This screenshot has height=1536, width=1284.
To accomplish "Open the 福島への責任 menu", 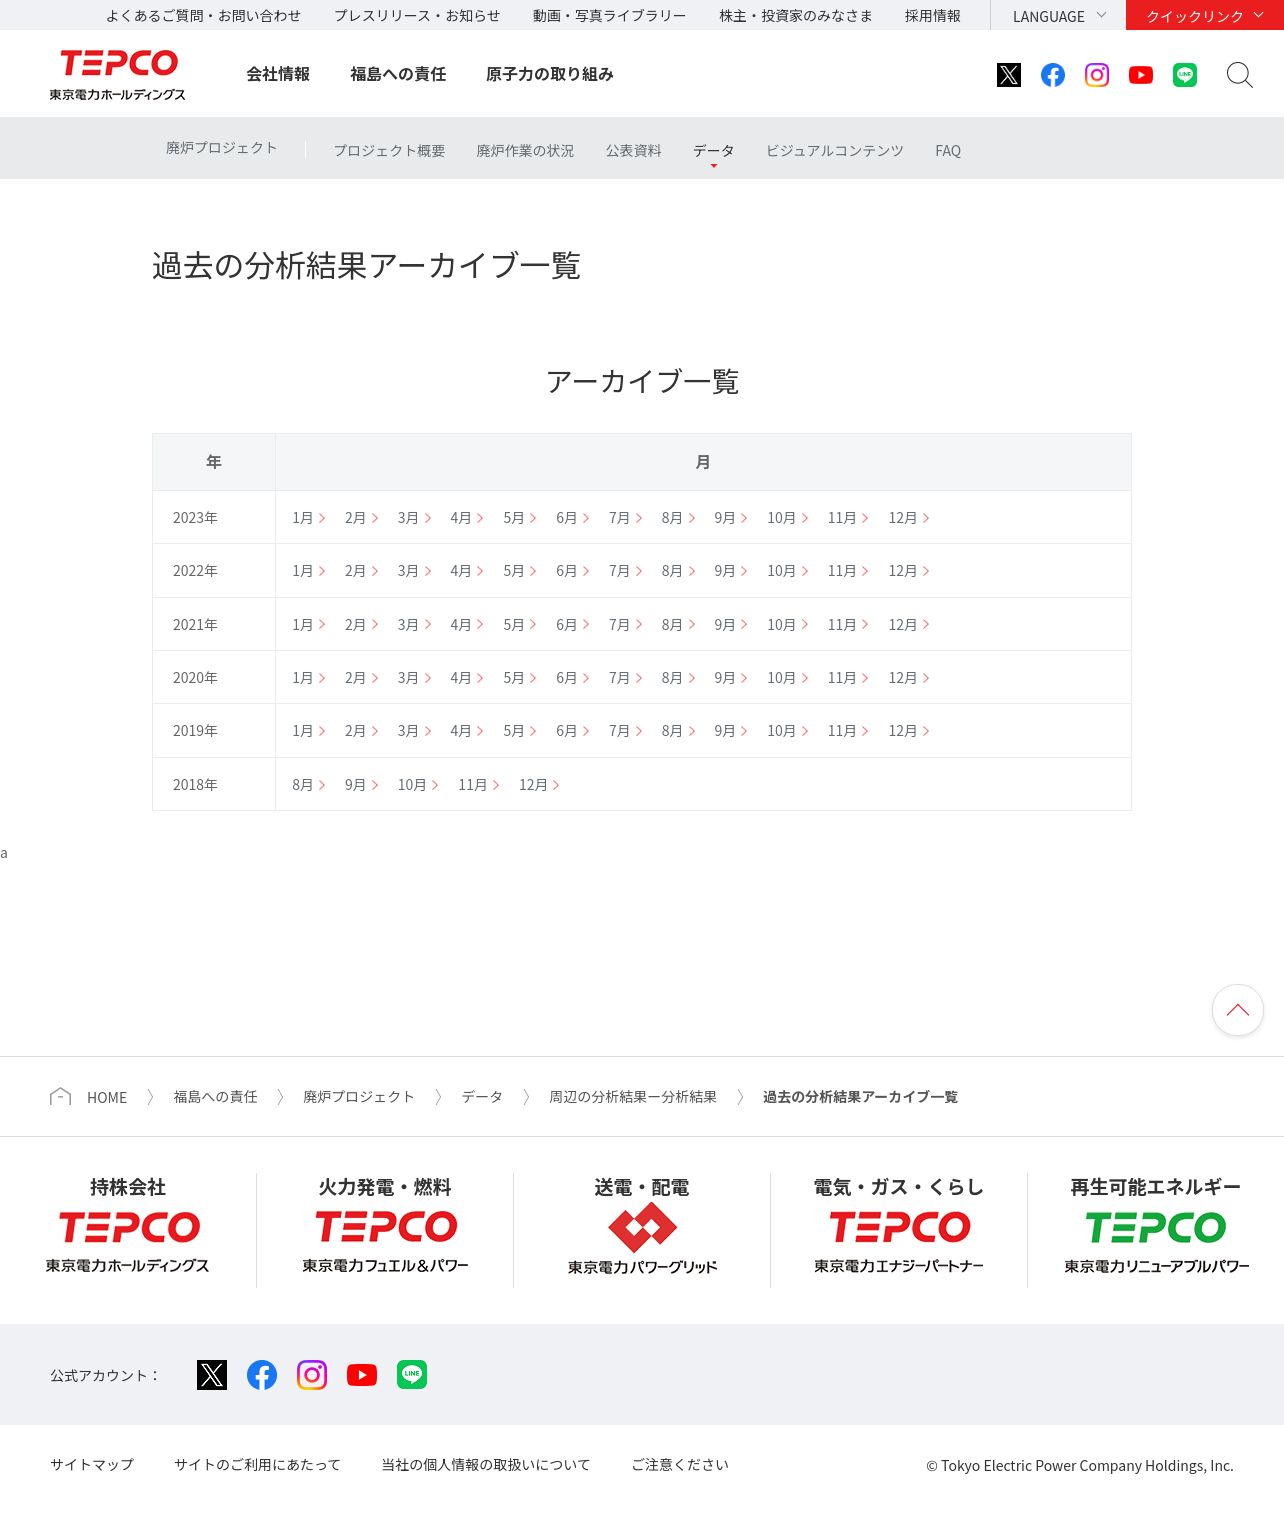I will [x=398, y=74].
